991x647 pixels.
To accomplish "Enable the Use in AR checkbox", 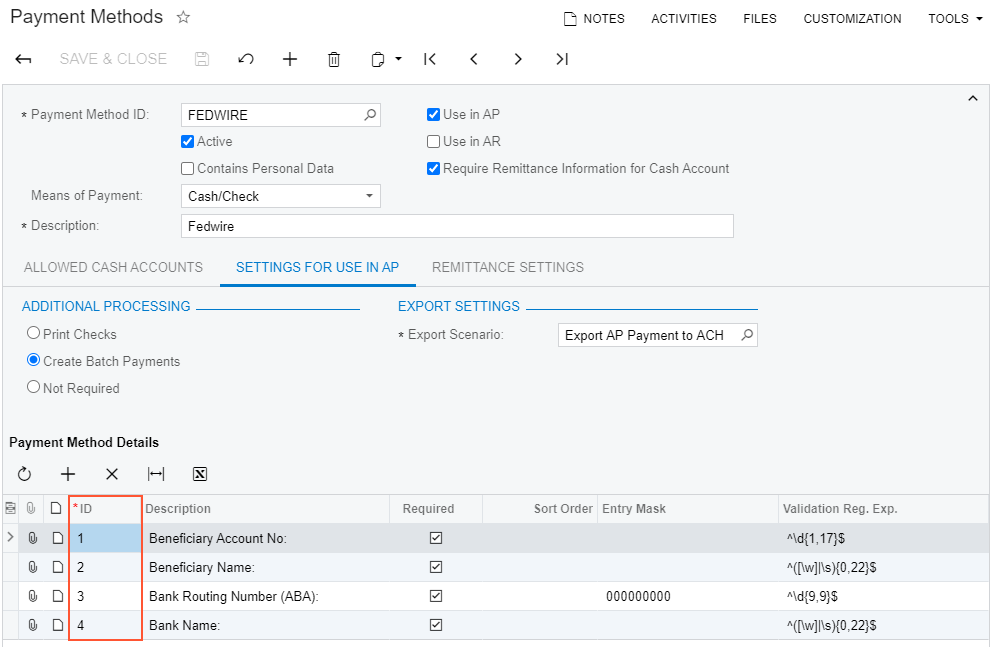I will pyautogui.click(x=433, y=141).
